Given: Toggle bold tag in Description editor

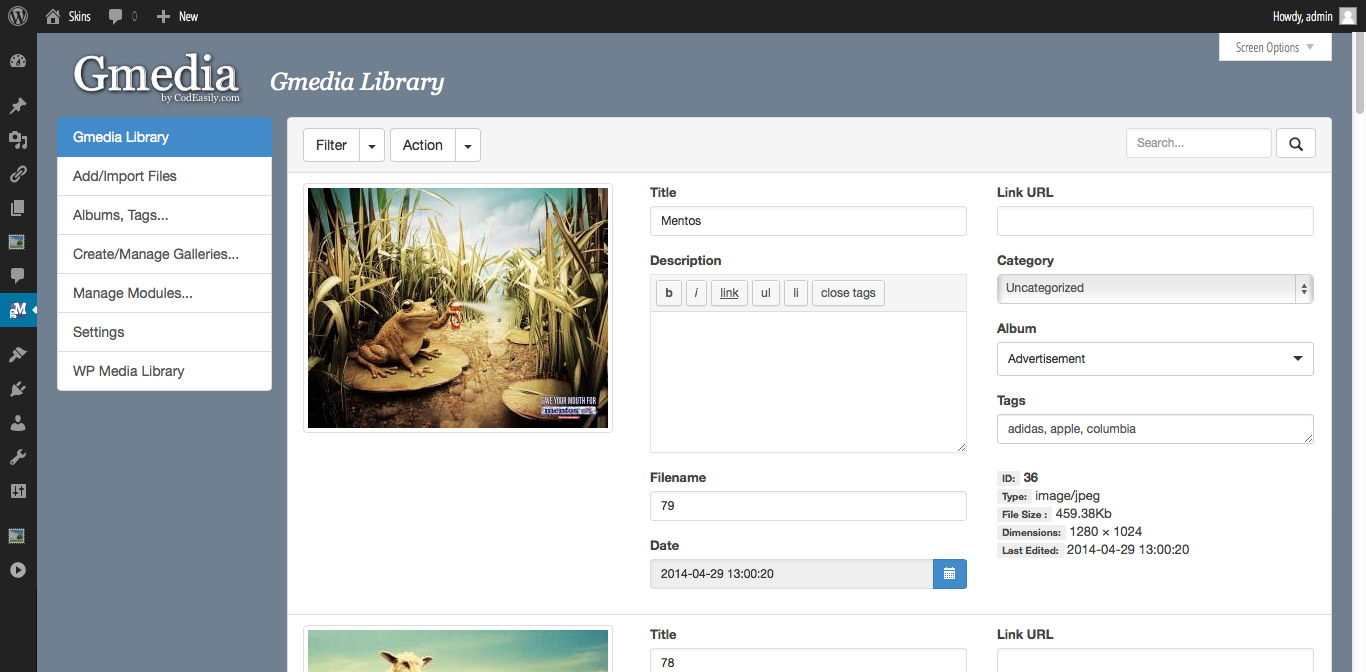Looking at the screenshot, I should 668,293.
